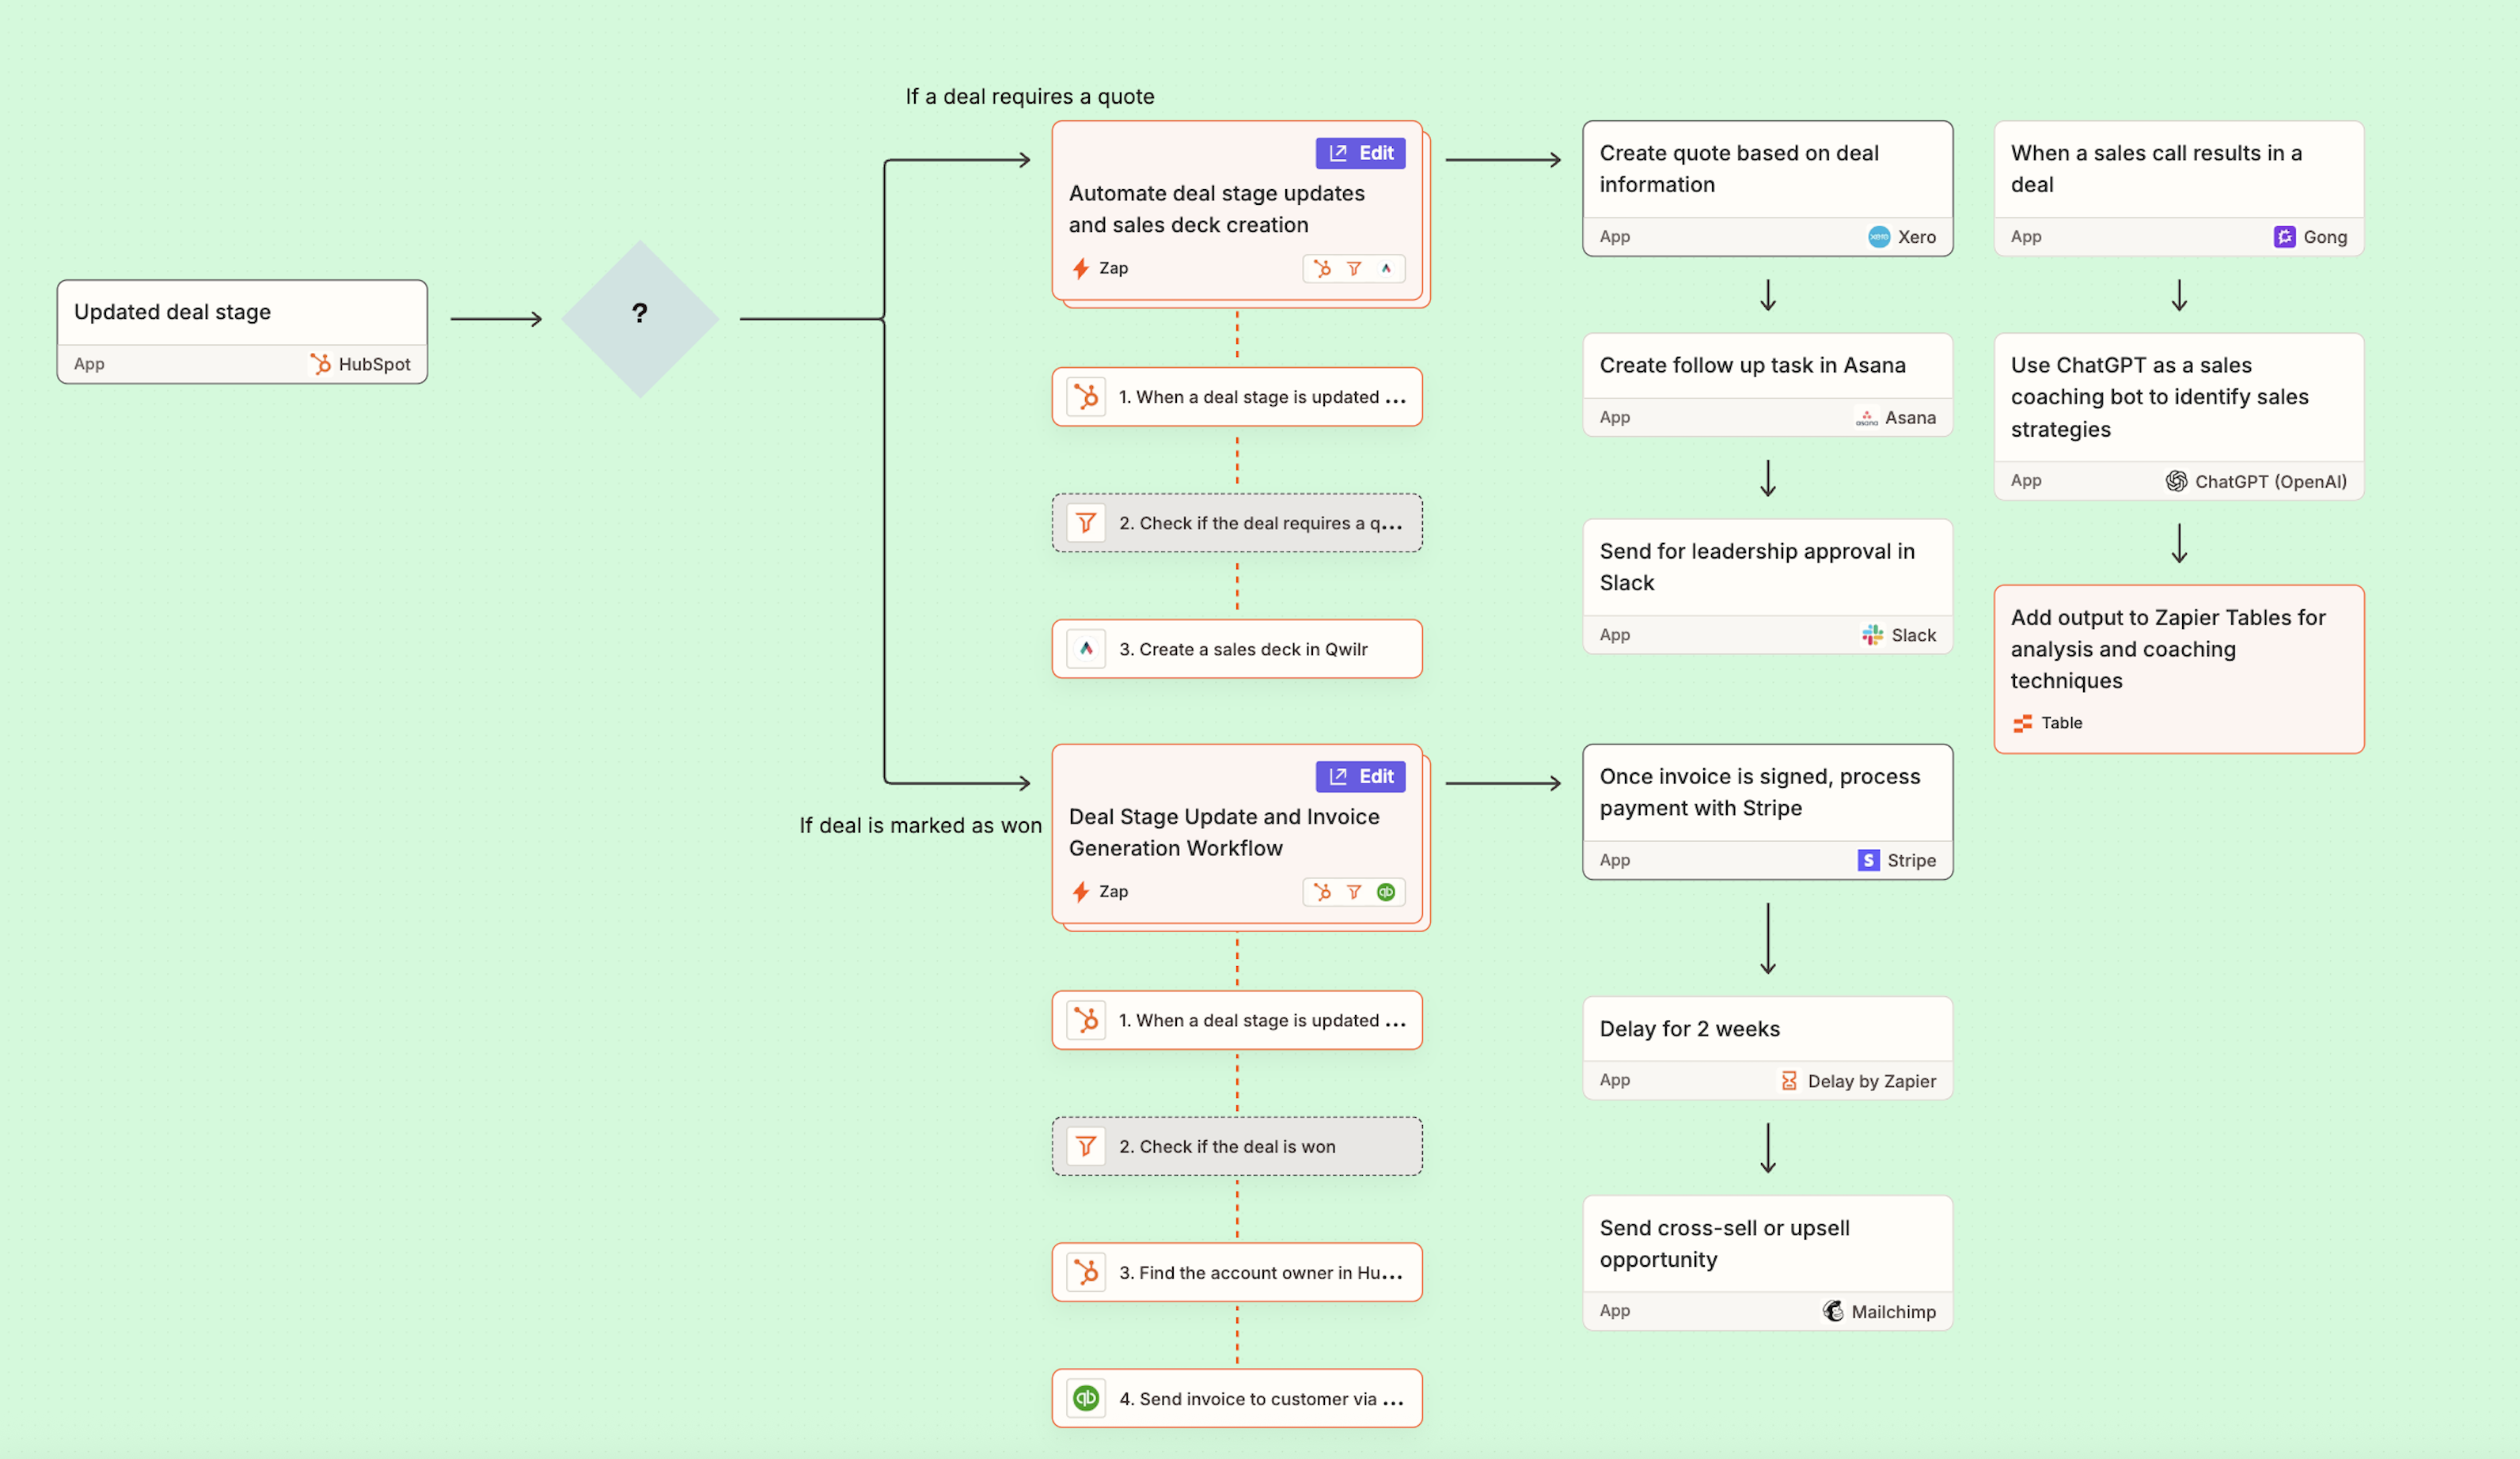Viewport: 2520px width, 1459px height.
Task: Click the Mailchimp icon in cross-sell card
Action: [x=1832, y=1311]
